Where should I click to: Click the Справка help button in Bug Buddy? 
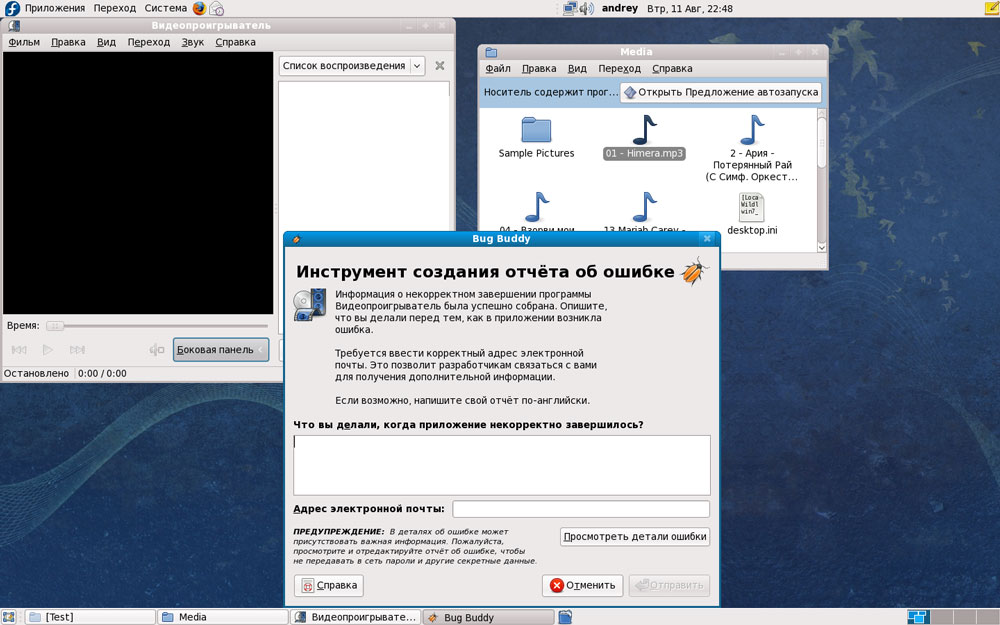click(329, 585)
